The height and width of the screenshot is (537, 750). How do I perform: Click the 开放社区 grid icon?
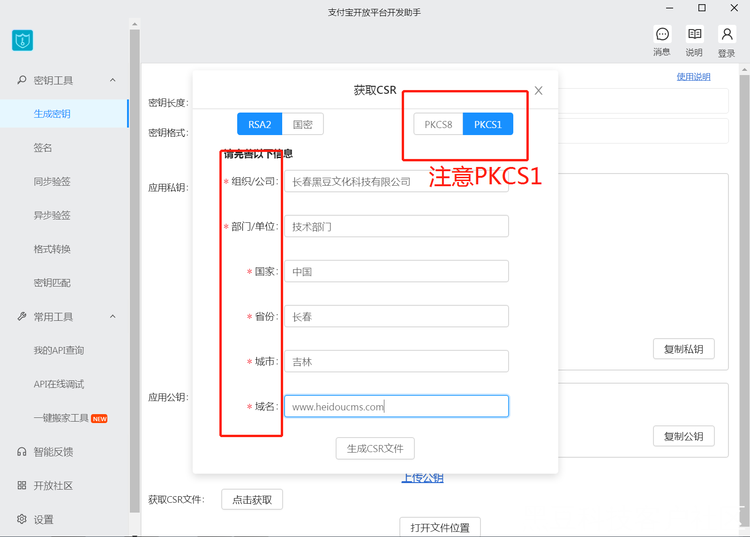[22, 485]
